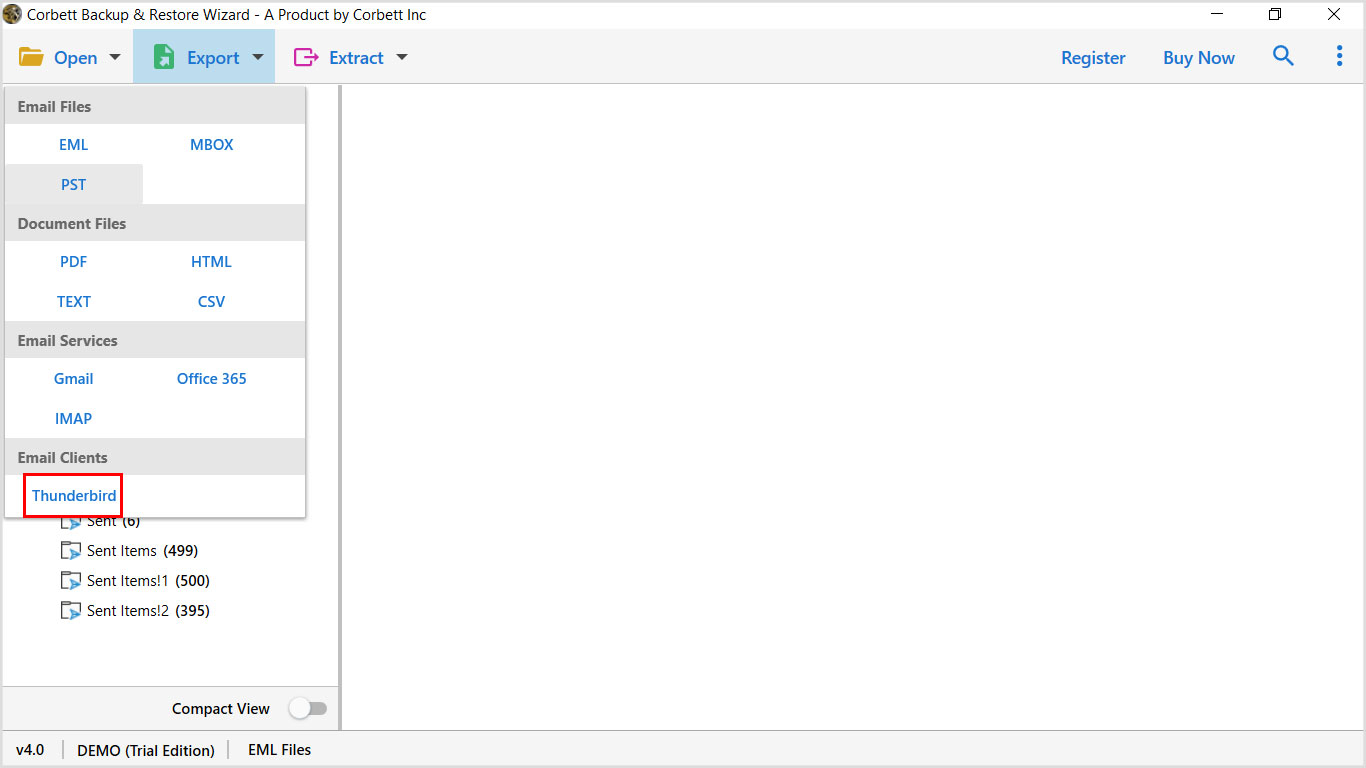Click the Register link
Image resolution: width=1366 pixels, height=768 pixels.
1093,58
